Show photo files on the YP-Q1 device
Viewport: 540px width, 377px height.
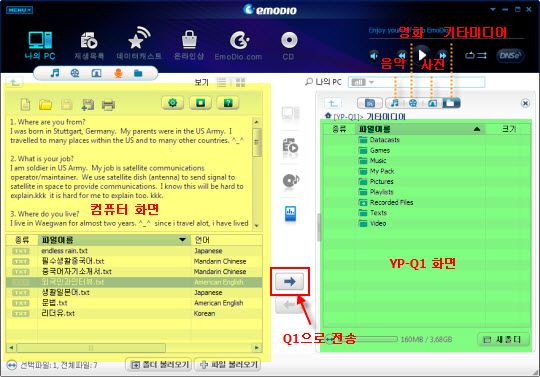point(432,103)
